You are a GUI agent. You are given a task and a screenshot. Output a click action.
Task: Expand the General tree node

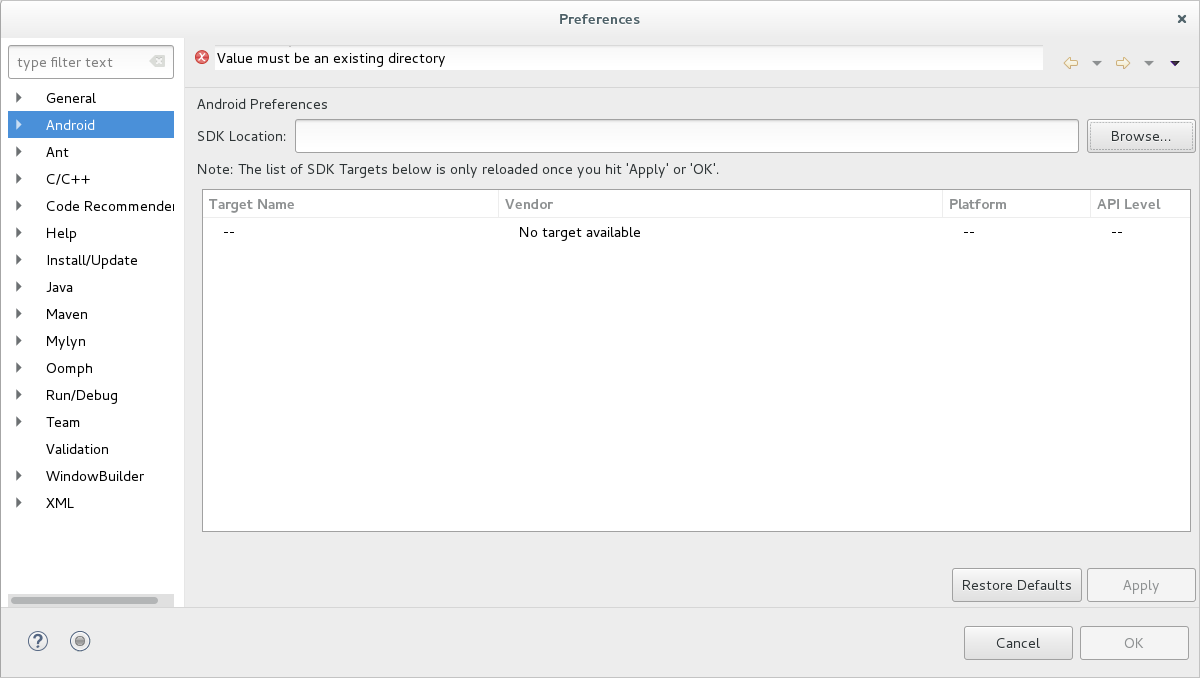click(19, 98)
